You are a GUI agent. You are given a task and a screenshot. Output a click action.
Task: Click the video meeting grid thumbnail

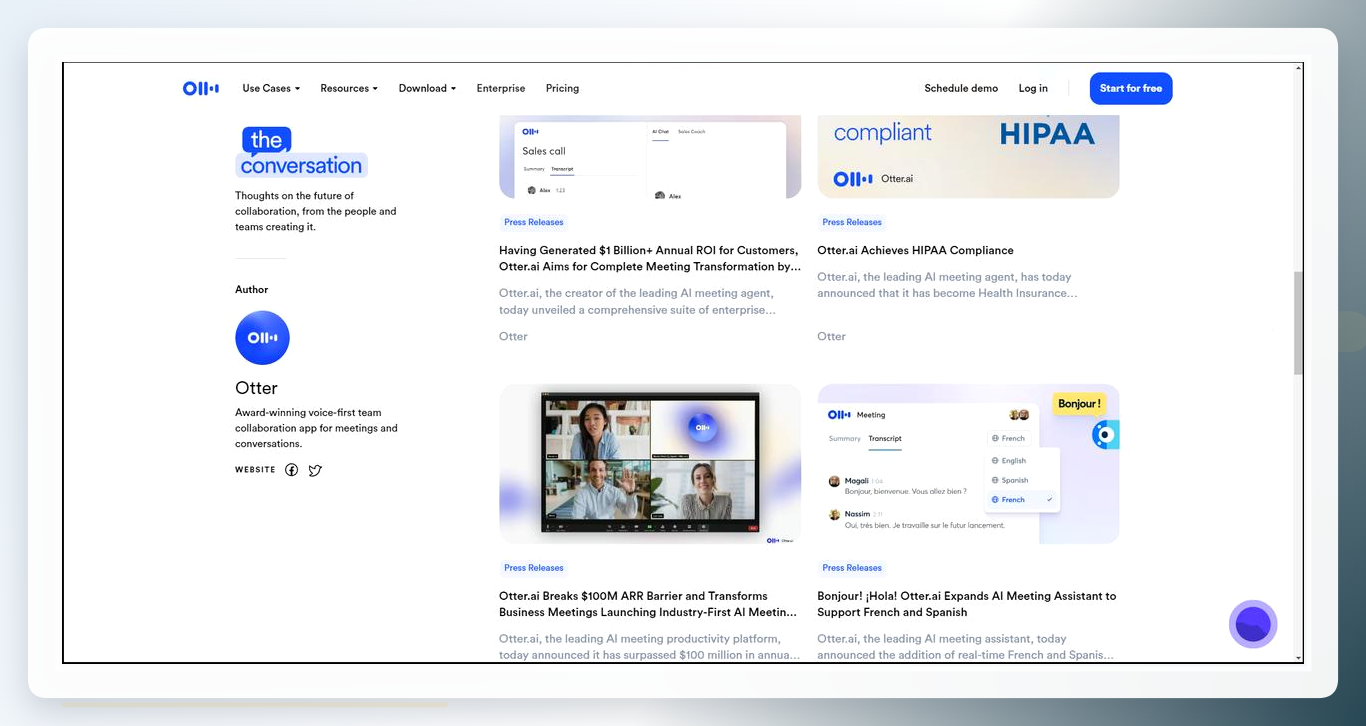(650, 464)
